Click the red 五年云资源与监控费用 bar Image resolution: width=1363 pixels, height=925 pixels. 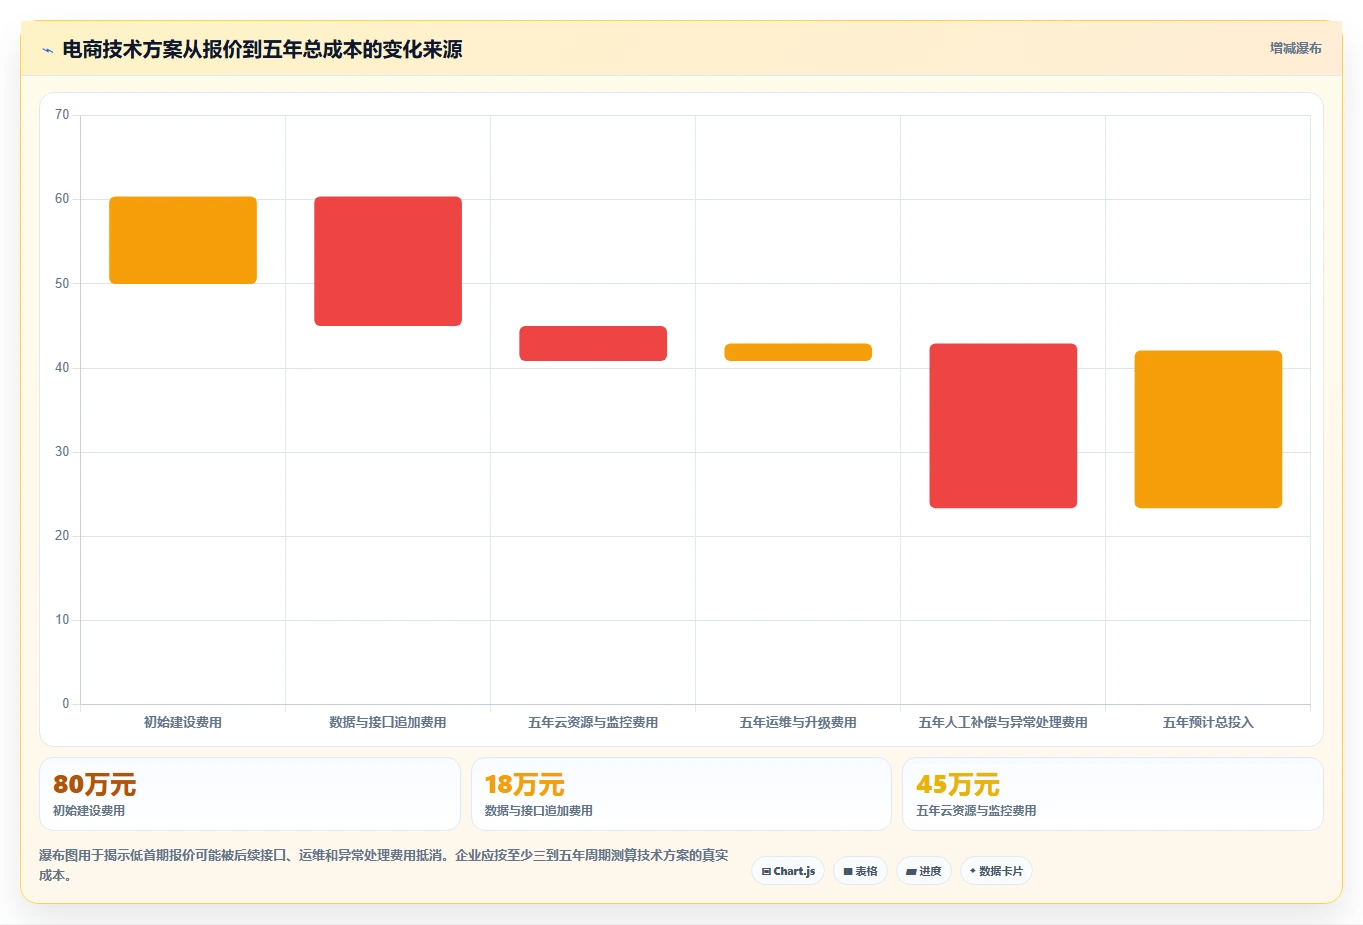593,343
